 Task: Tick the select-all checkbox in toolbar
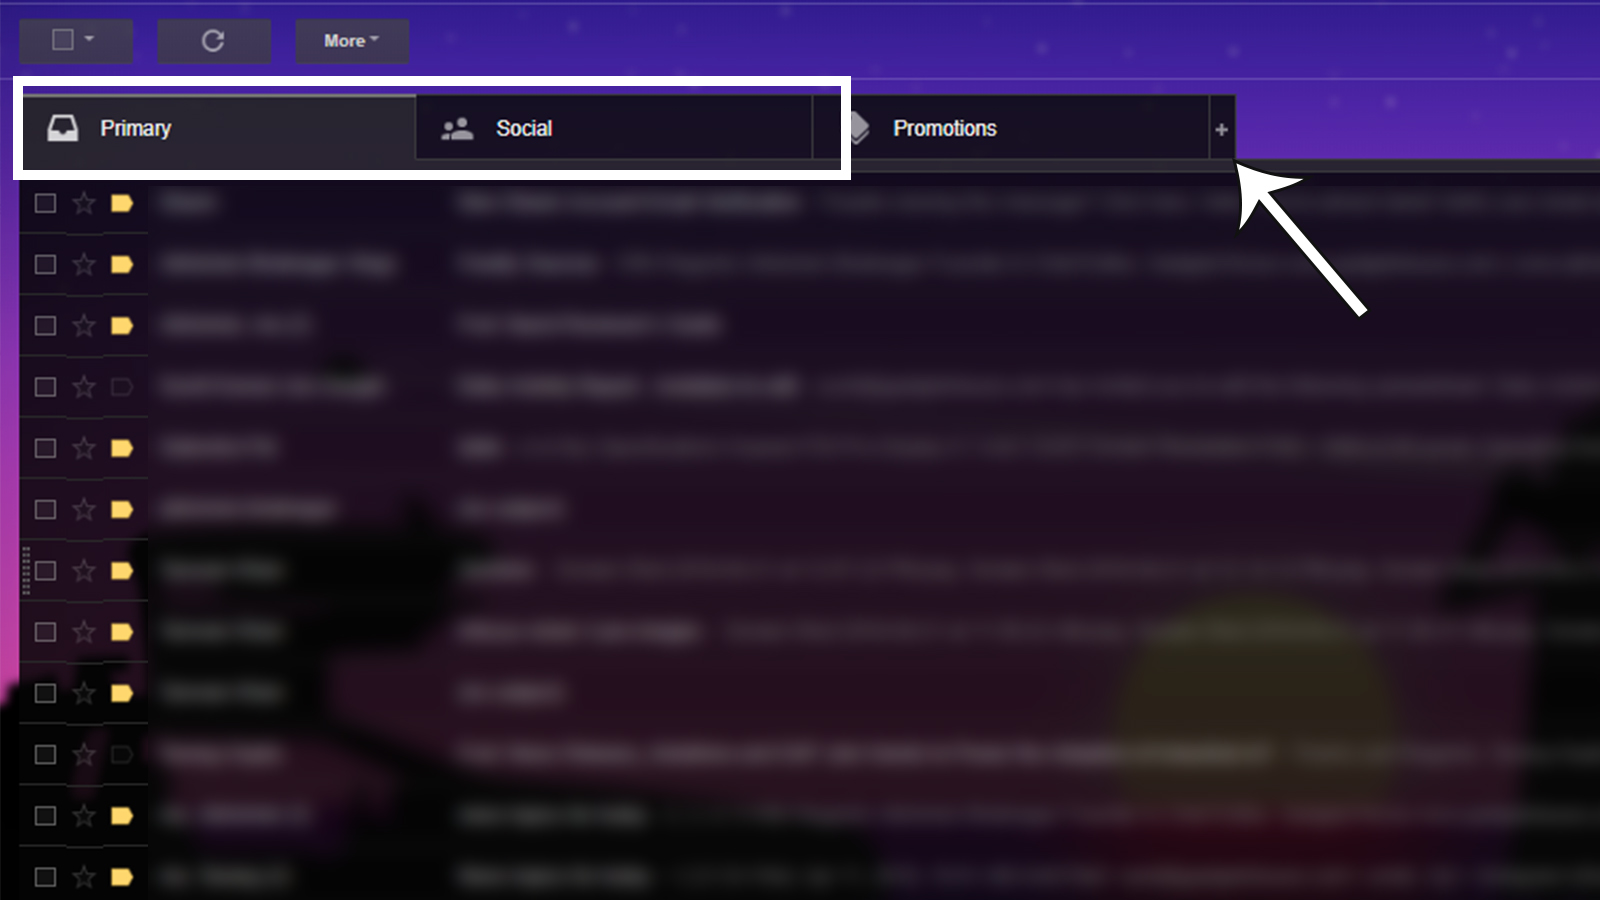click(63, 40)
